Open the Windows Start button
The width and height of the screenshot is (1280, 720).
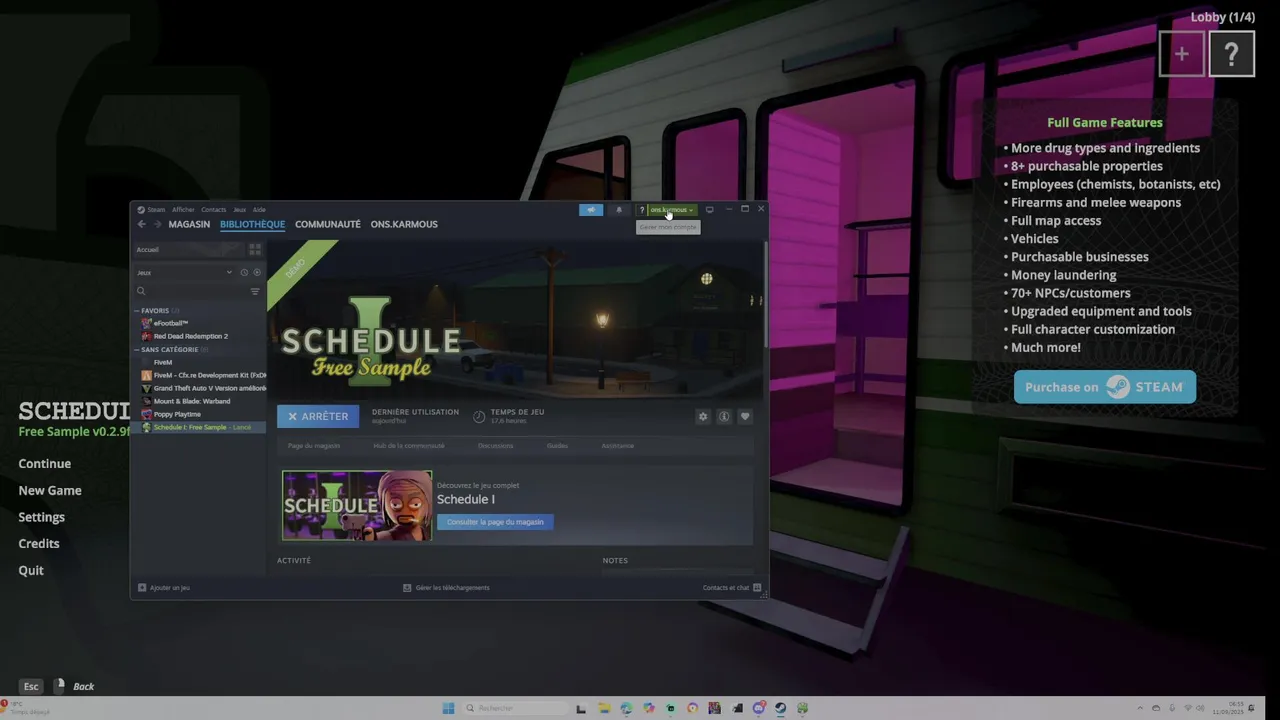pos(448,708)
